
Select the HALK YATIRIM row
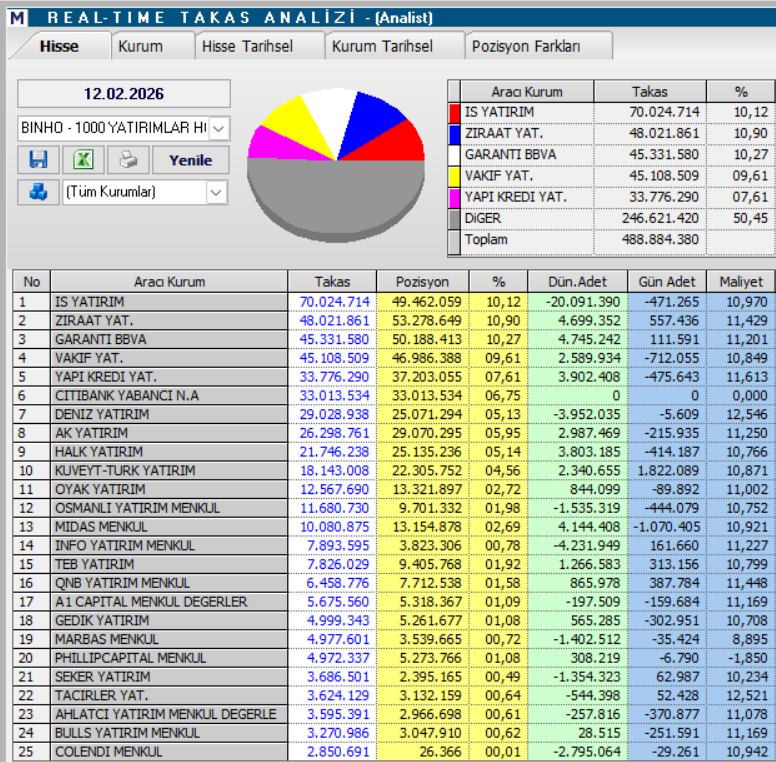[x=394, y=452]
